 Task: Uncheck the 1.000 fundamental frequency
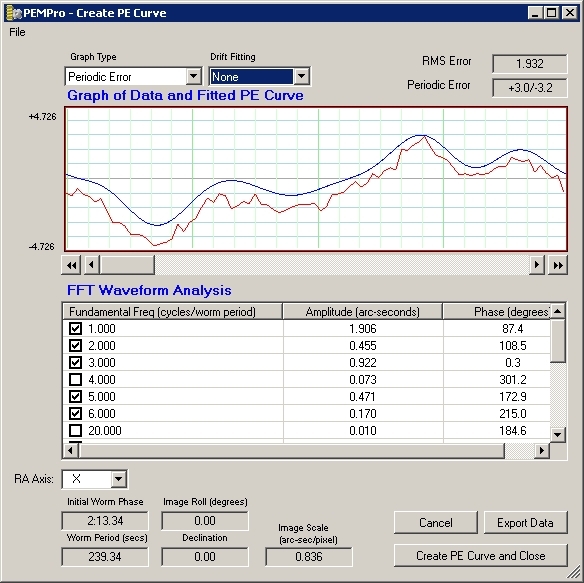tap(76, 329)
